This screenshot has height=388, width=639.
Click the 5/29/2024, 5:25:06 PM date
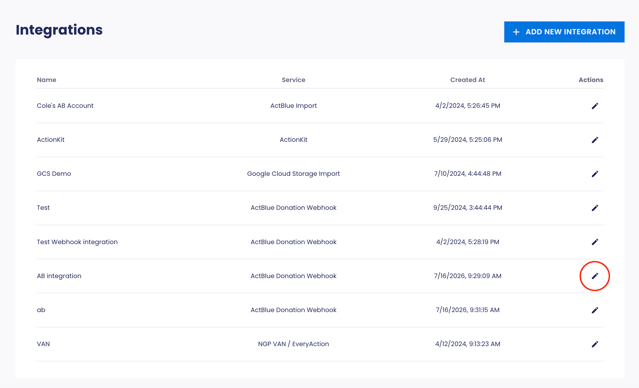pyautogui.click(x=467, y=139)
